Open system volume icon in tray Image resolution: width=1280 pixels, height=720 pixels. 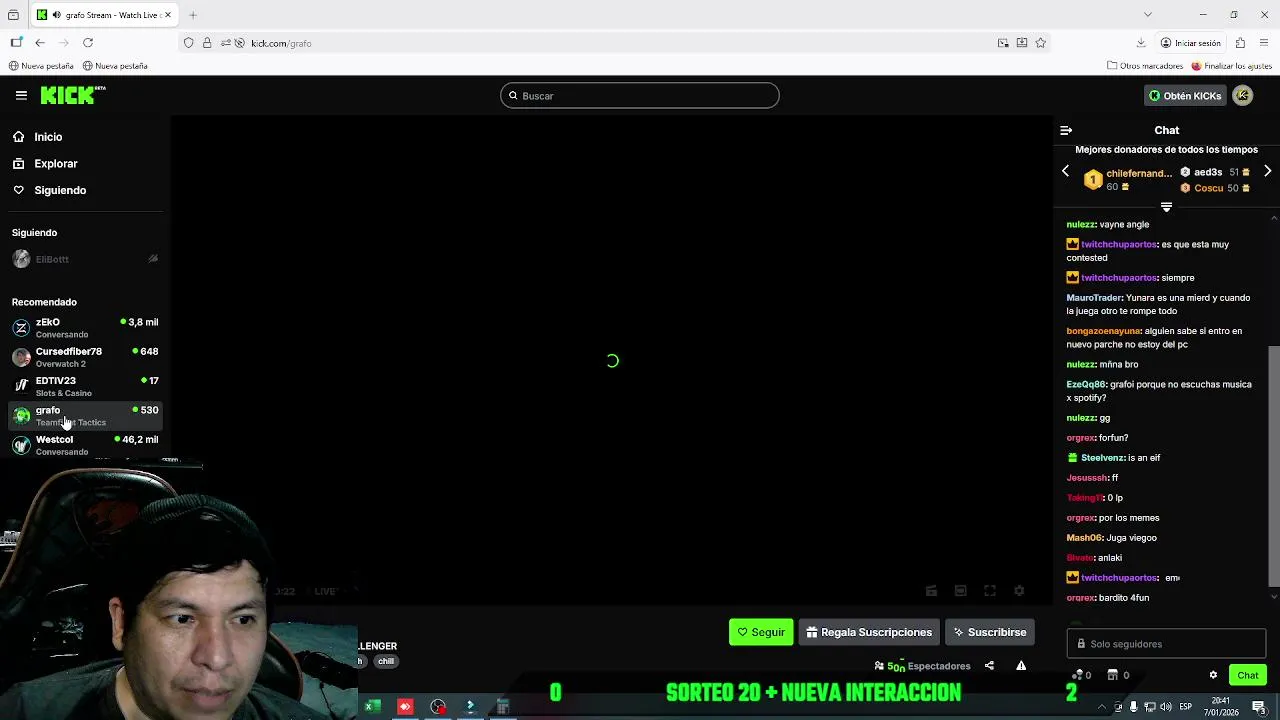pyautogui.click(x=1165, y=707)
